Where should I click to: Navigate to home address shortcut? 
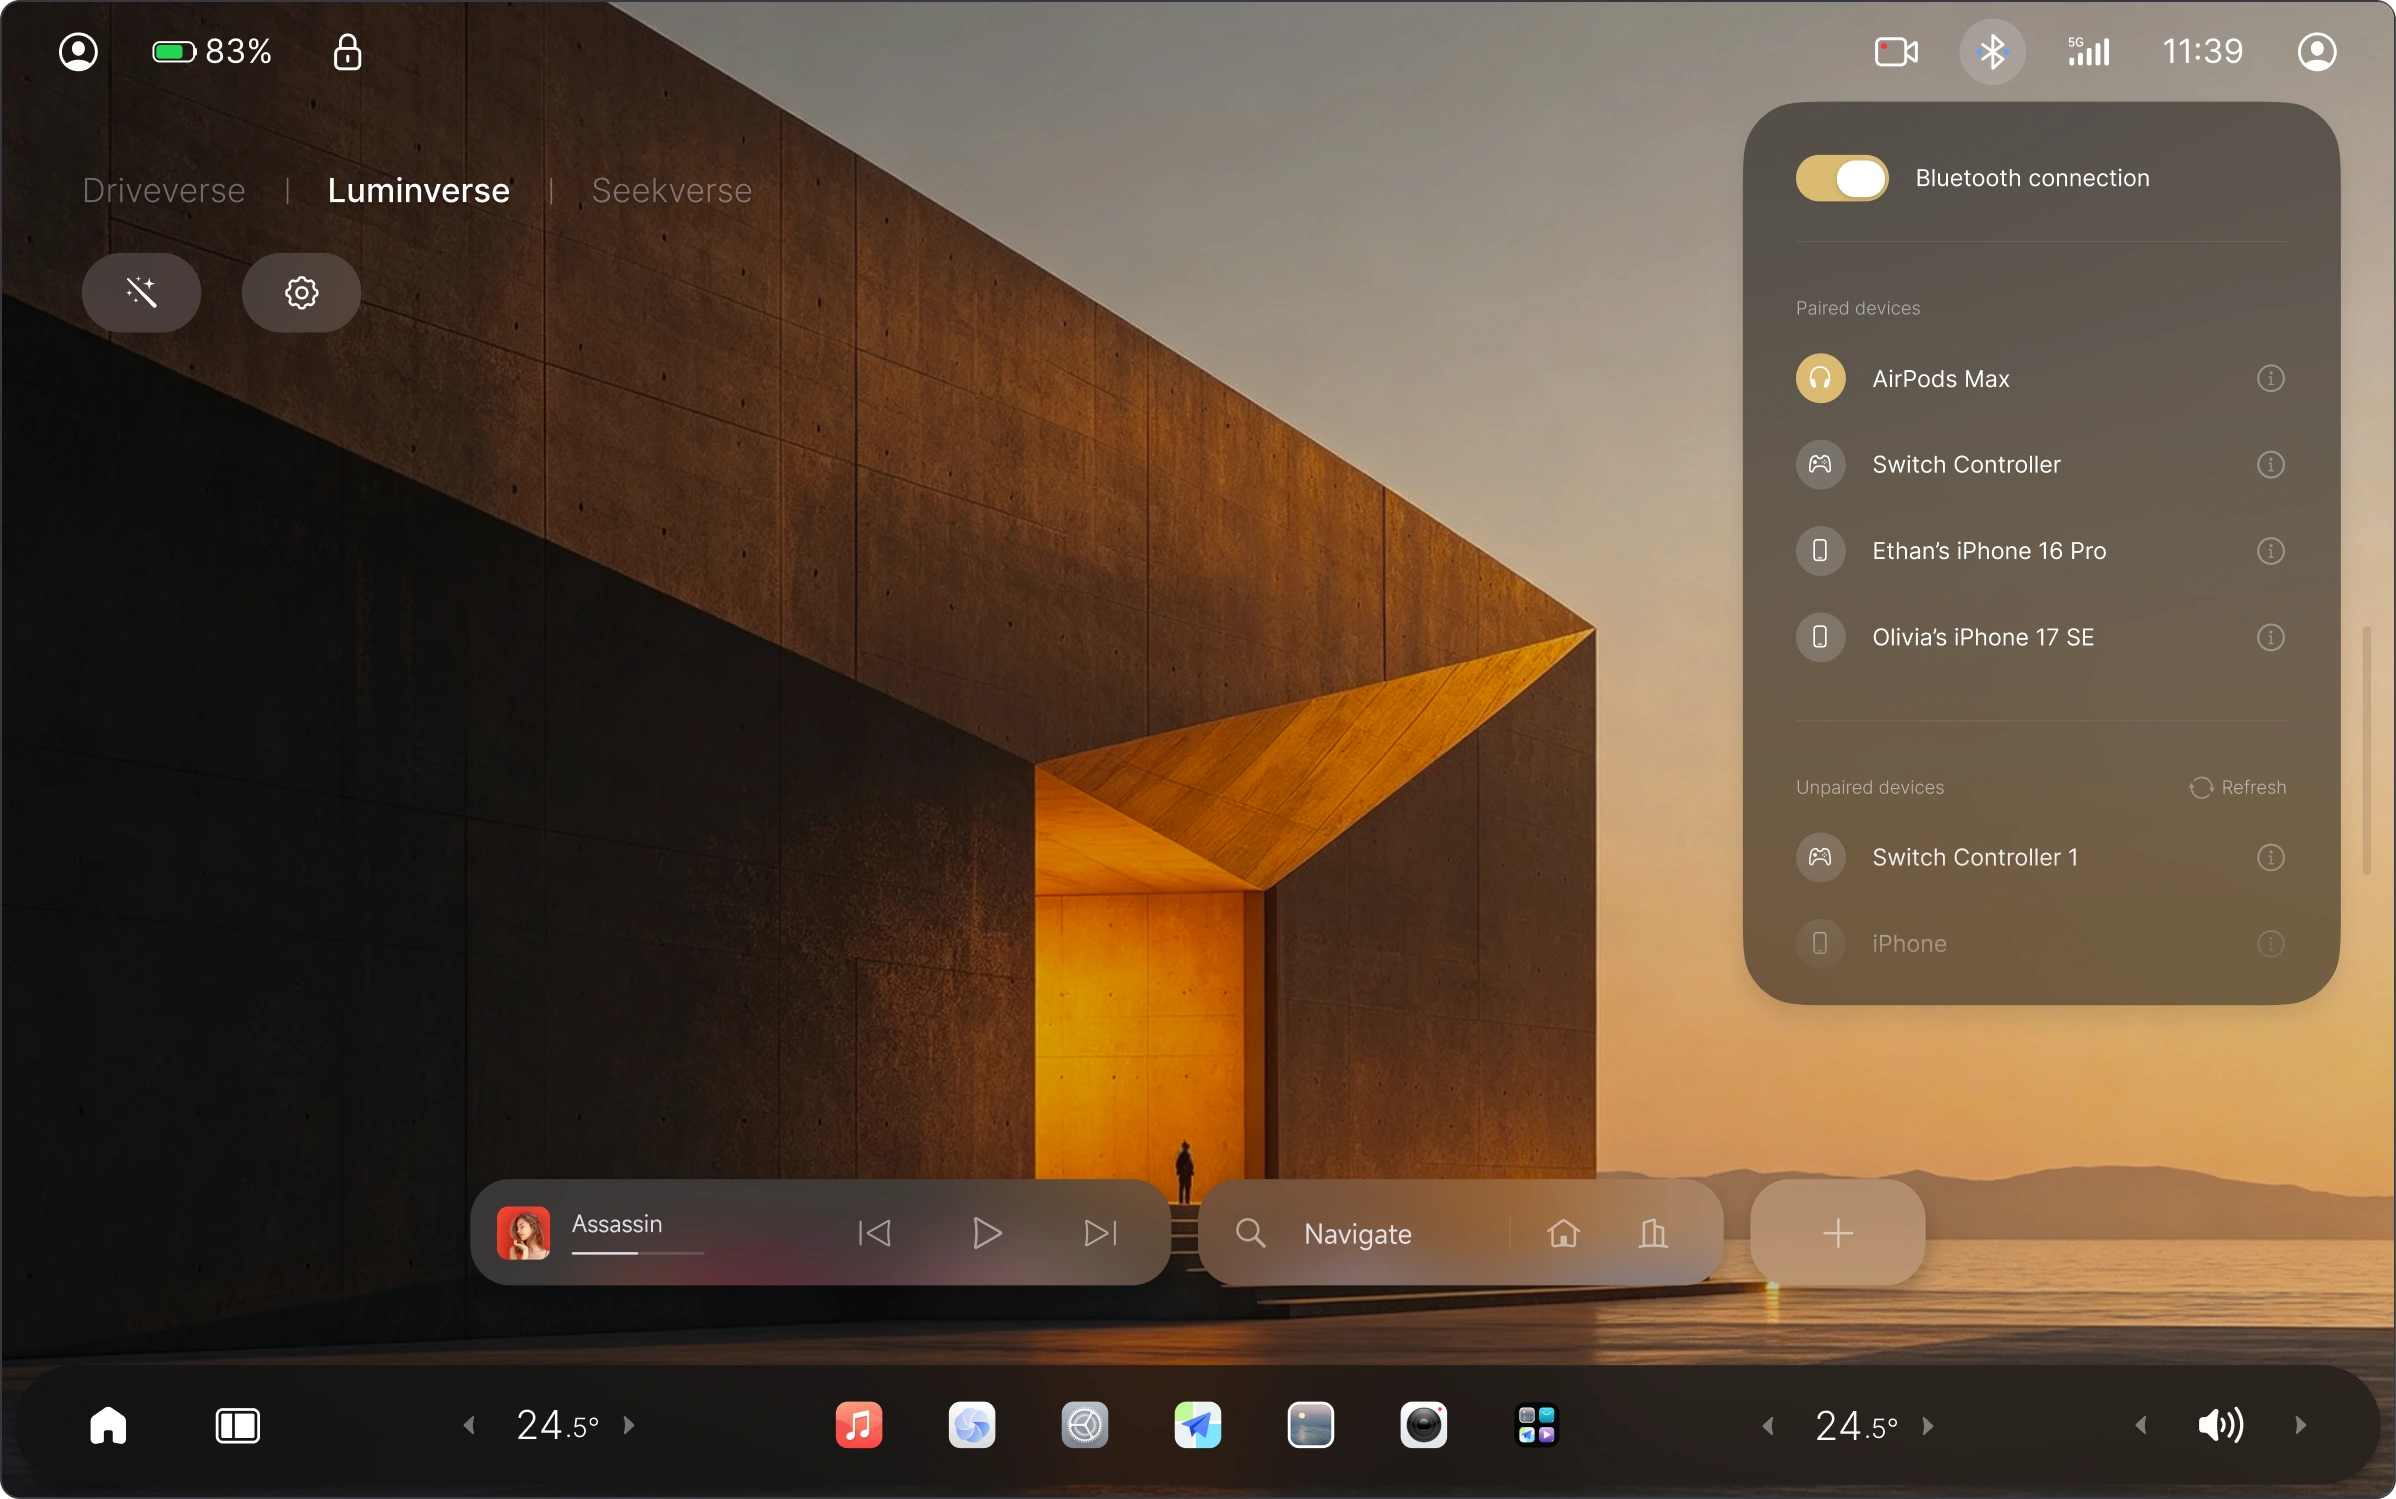(1563, 1234)
